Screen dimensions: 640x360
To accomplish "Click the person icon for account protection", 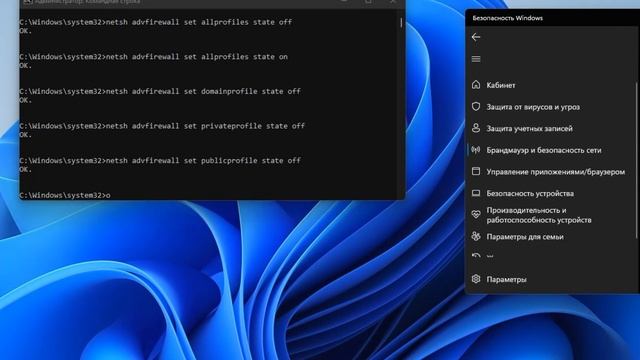I will (x=476, y=128).
